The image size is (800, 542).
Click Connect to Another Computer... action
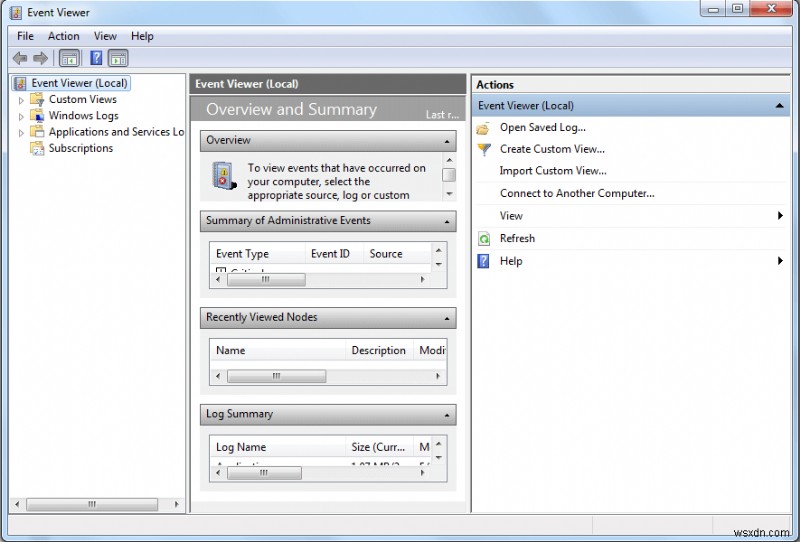(577, 193)
